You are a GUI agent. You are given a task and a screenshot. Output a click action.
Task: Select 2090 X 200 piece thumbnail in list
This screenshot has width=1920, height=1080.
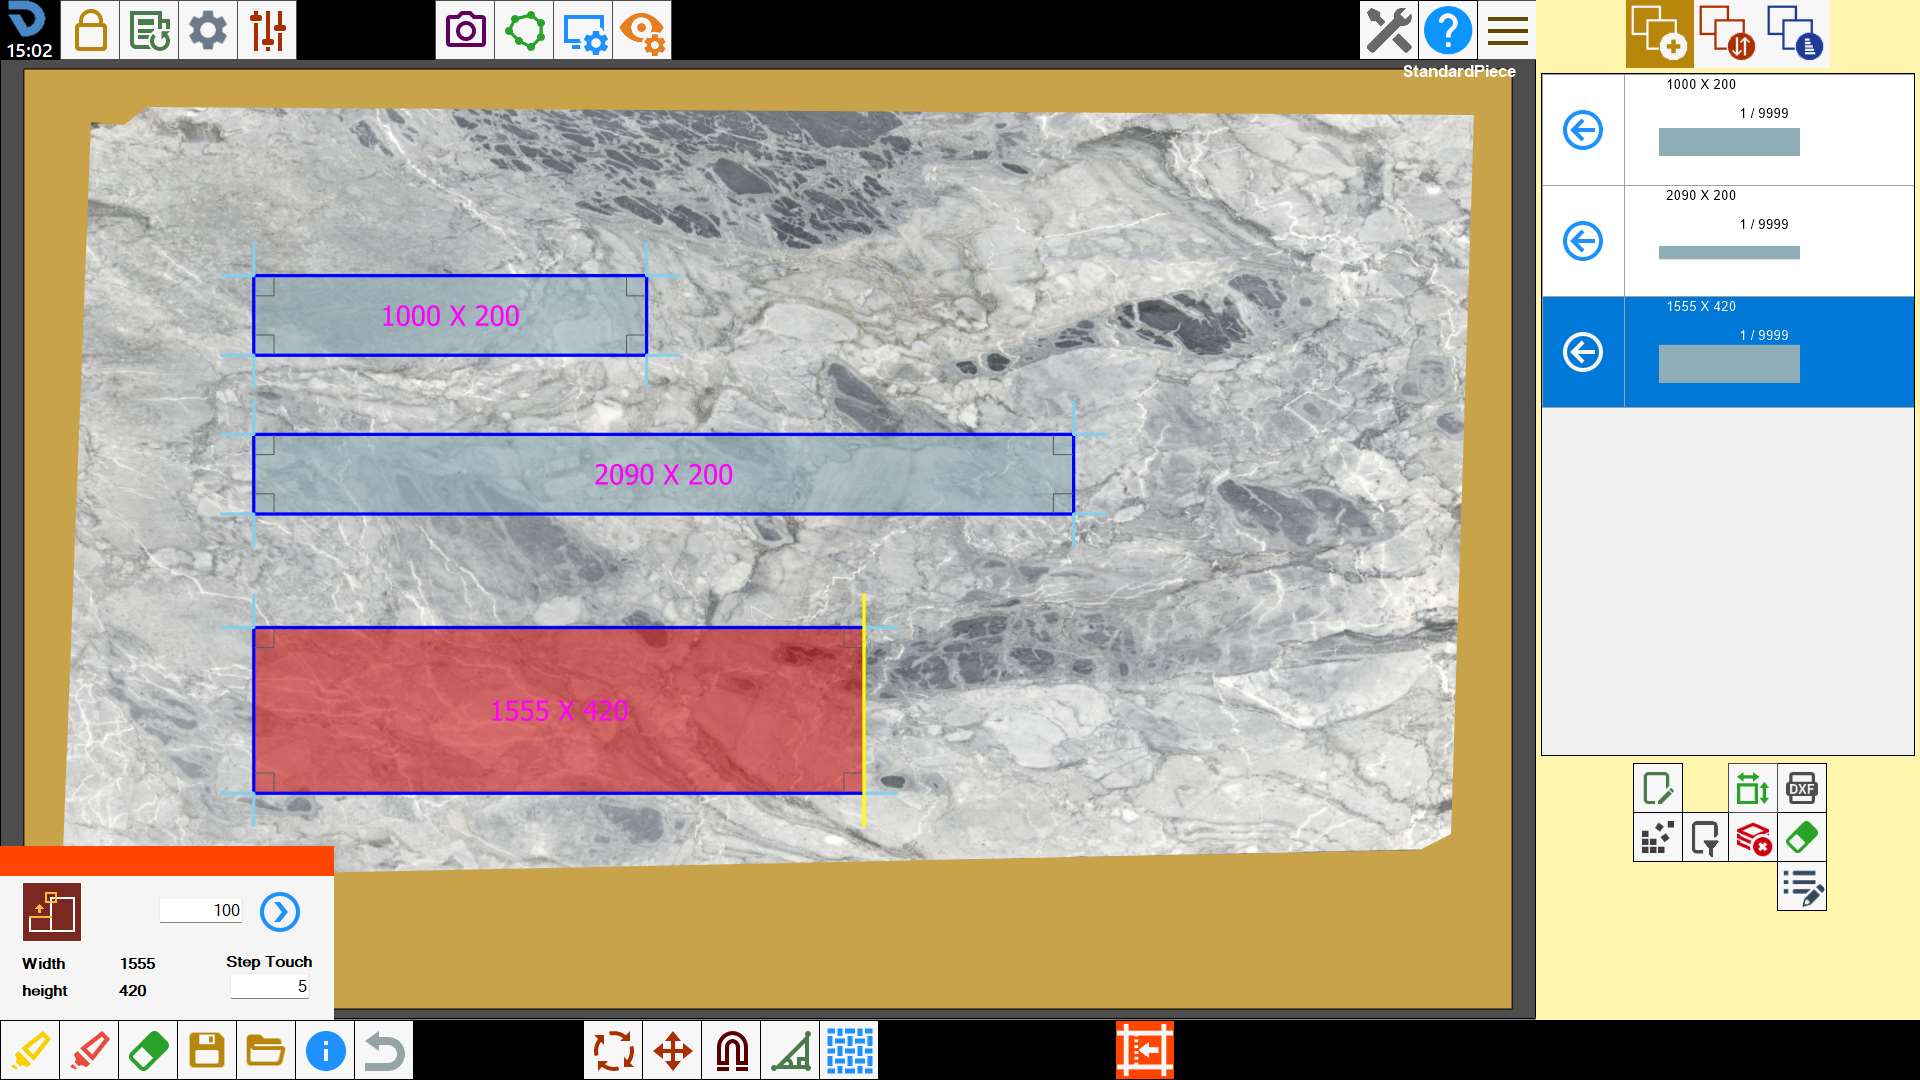coord(1729,253)
